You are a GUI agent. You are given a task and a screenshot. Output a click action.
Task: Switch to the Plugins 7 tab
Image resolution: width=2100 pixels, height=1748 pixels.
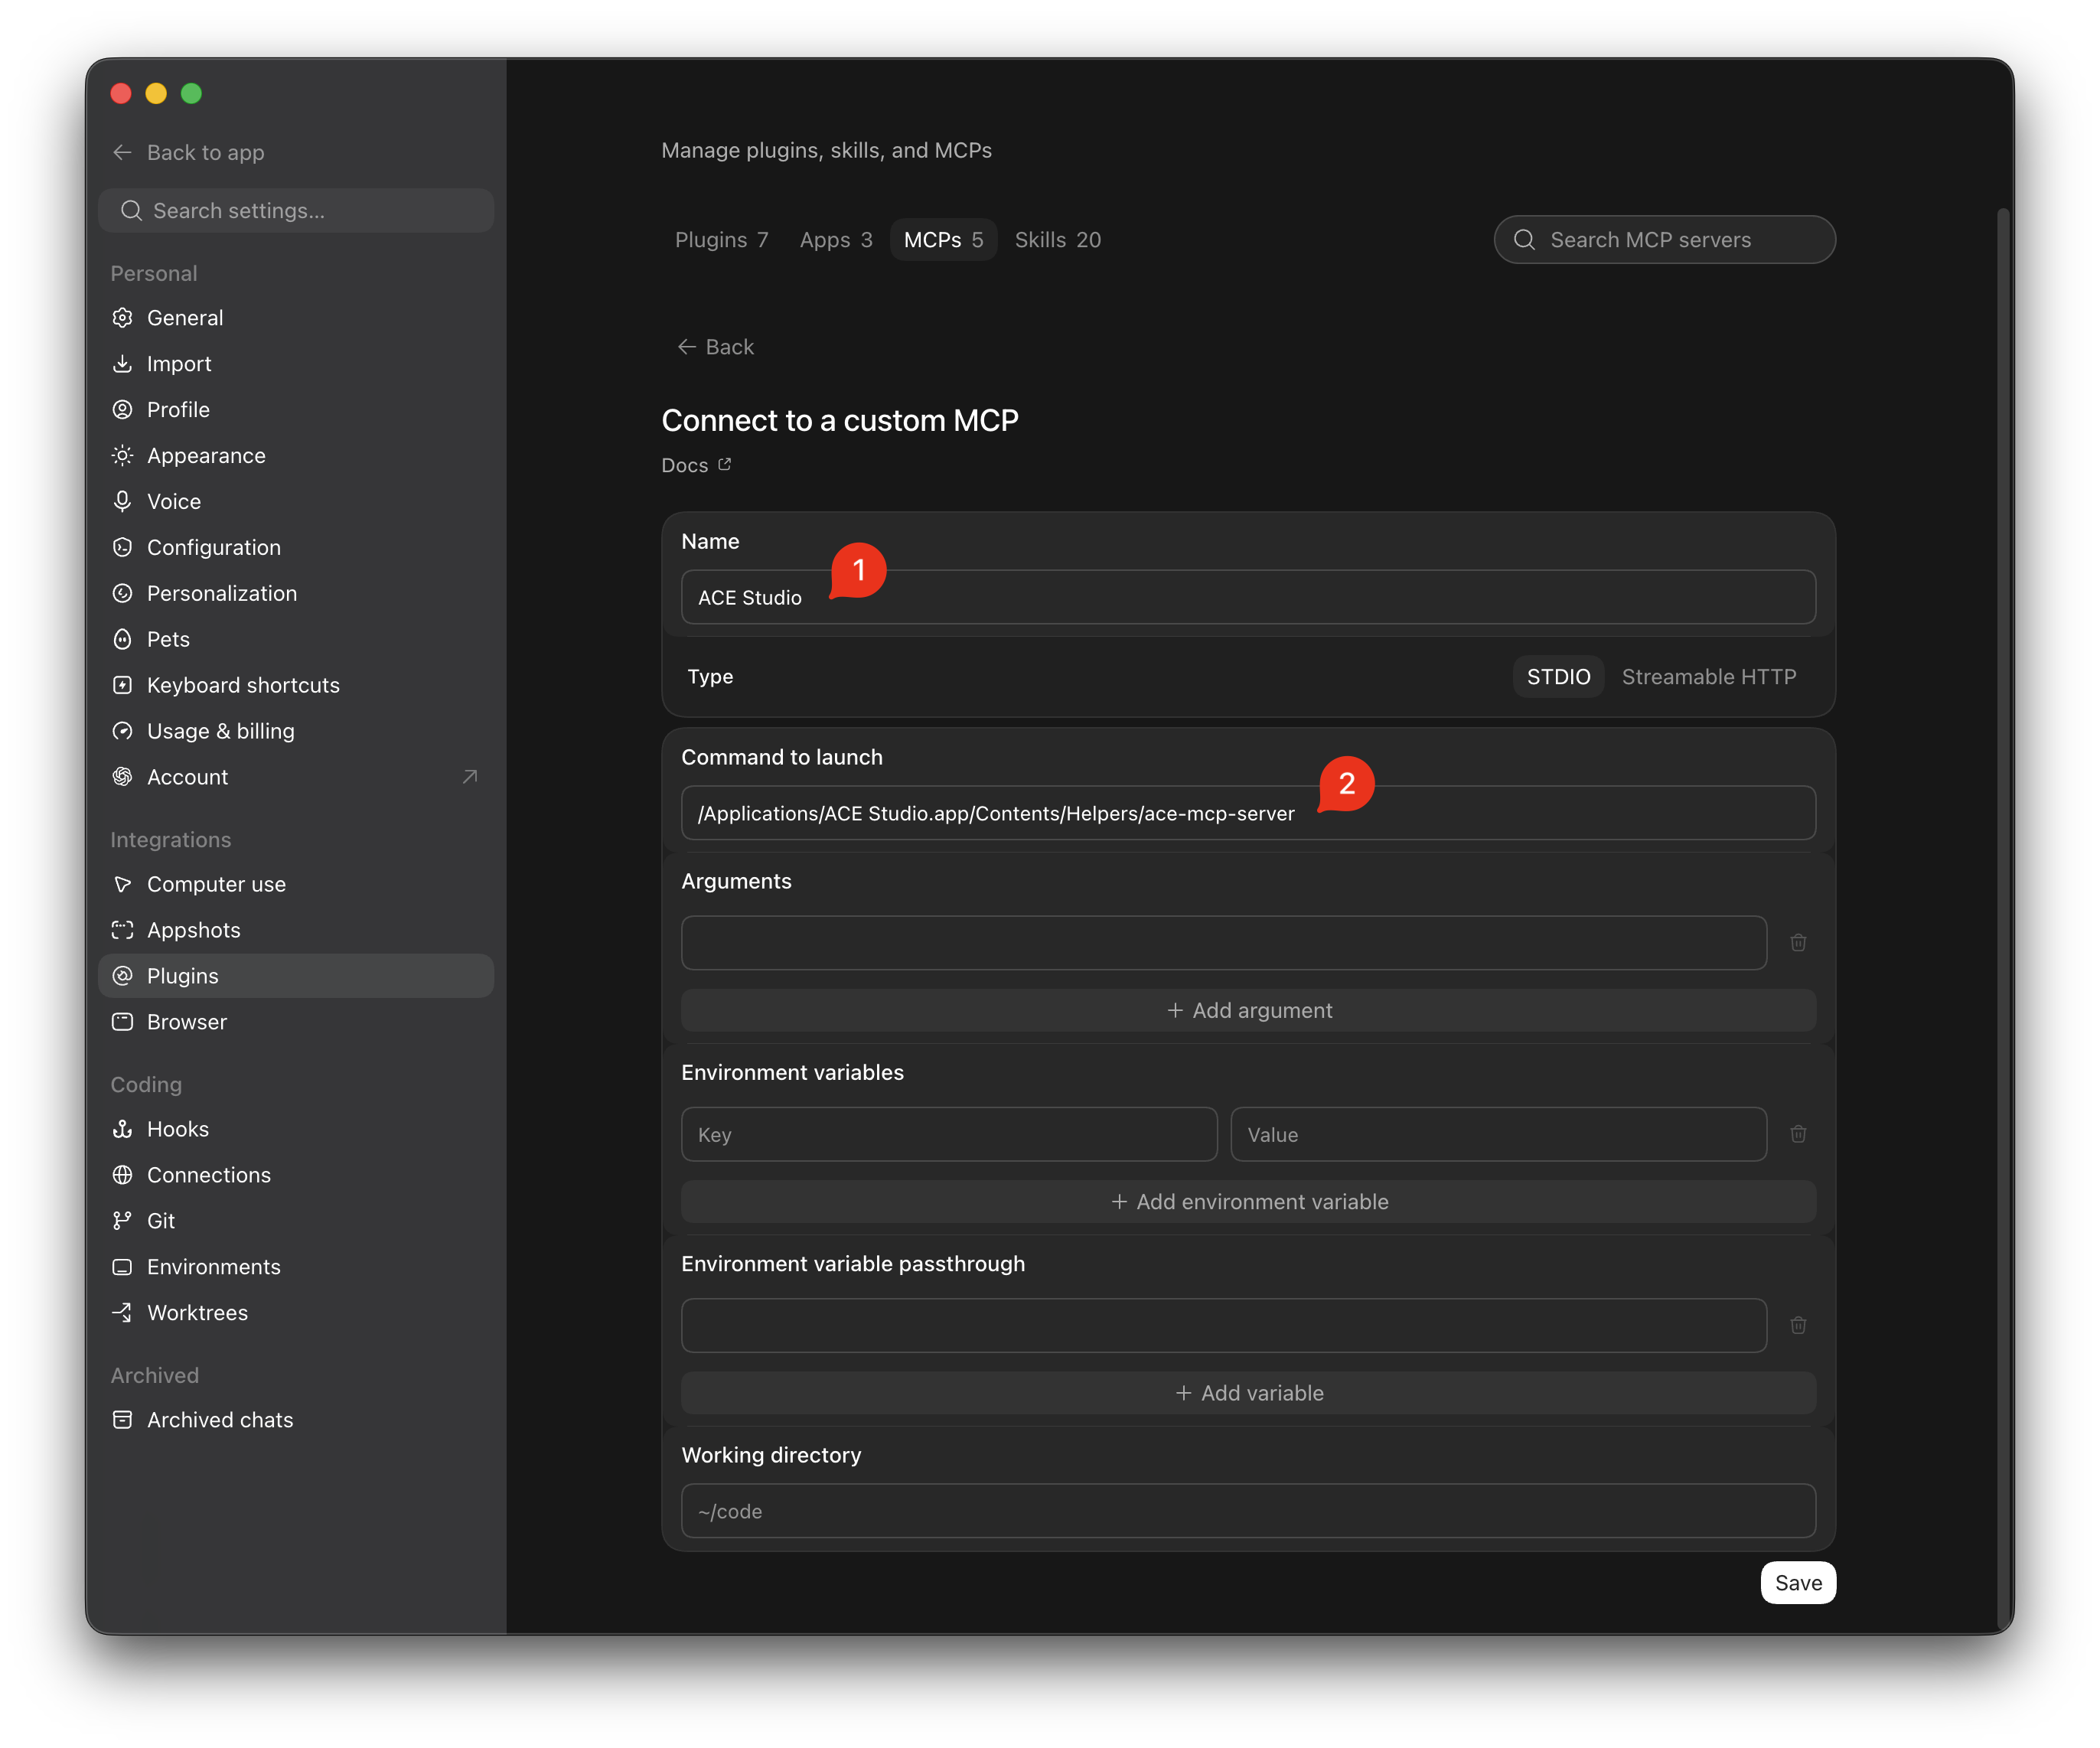pyautogui.click(x=721, y=240)
